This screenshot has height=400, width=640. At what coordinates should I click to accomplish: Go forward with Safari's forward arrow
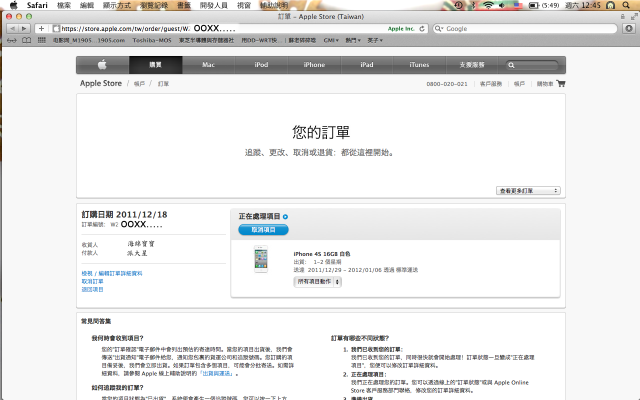[x=24, y=29]
